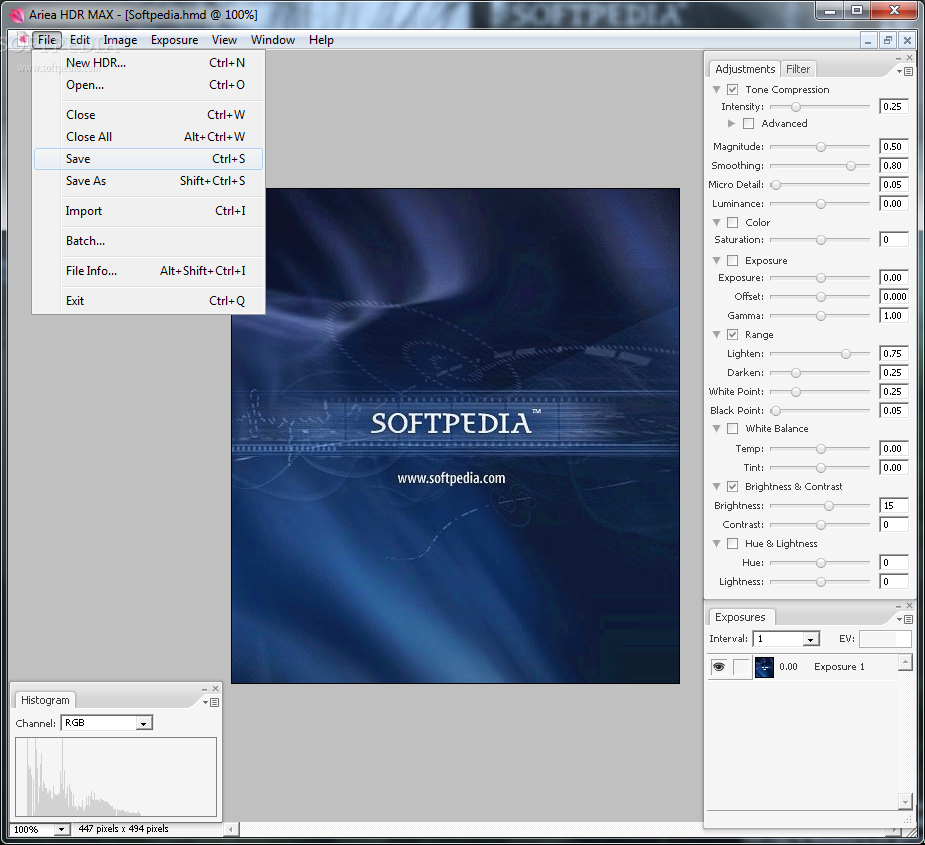Viewport: 925px width, 845px height.
Task: Collapse the White Balance section triangle
Action: point(716,428)
